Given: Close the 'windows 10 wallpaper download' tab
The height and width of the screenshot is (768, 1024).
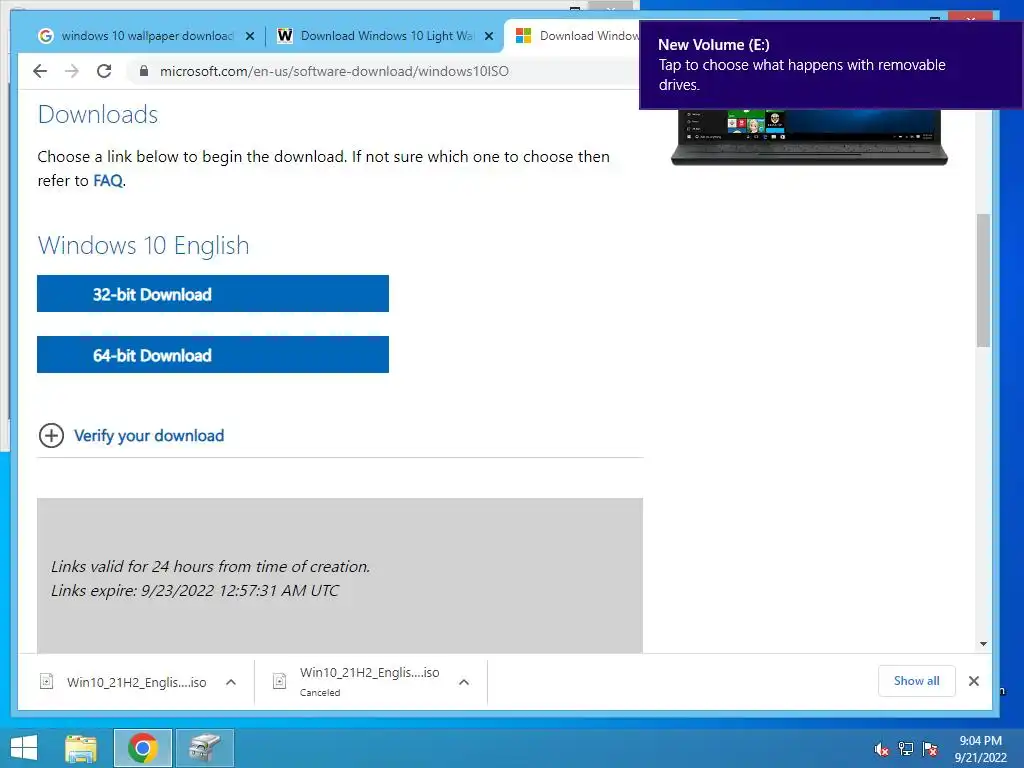Looking at the screenshot, I should point(249,37).
